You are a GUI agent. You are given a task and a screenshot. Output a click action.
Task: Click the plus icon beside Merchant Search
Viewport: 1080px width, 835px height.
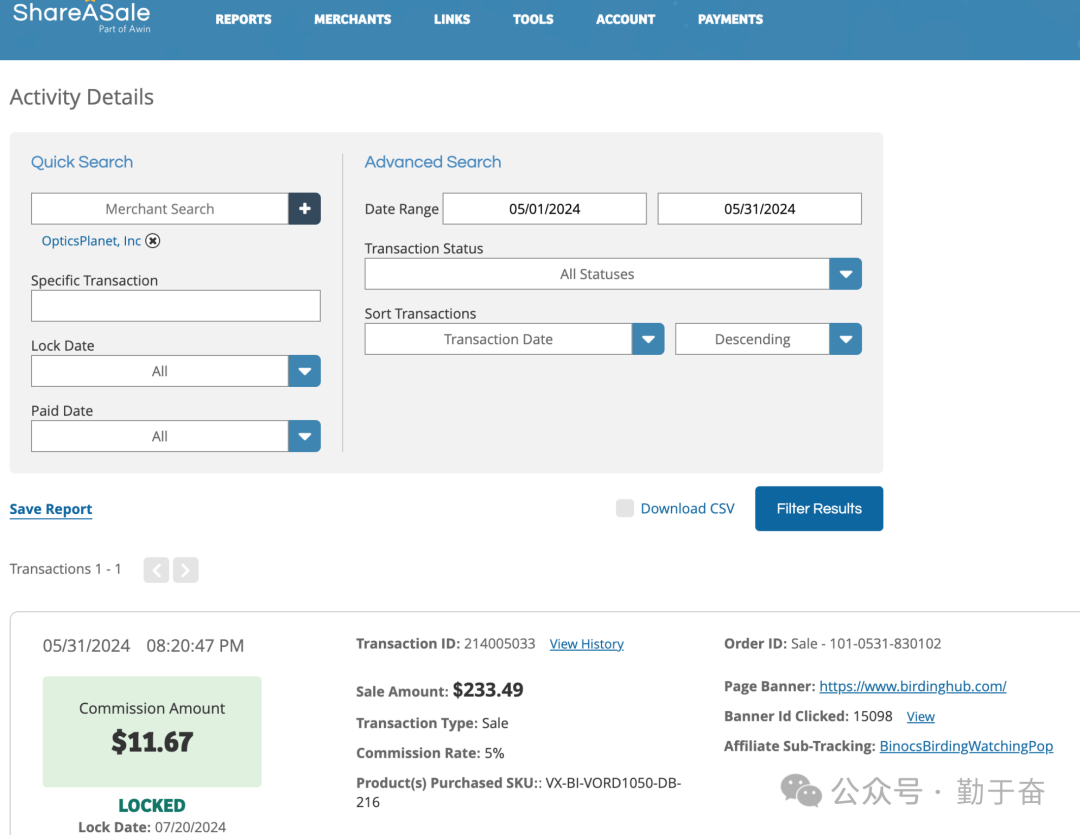click(x=304, y=209)
